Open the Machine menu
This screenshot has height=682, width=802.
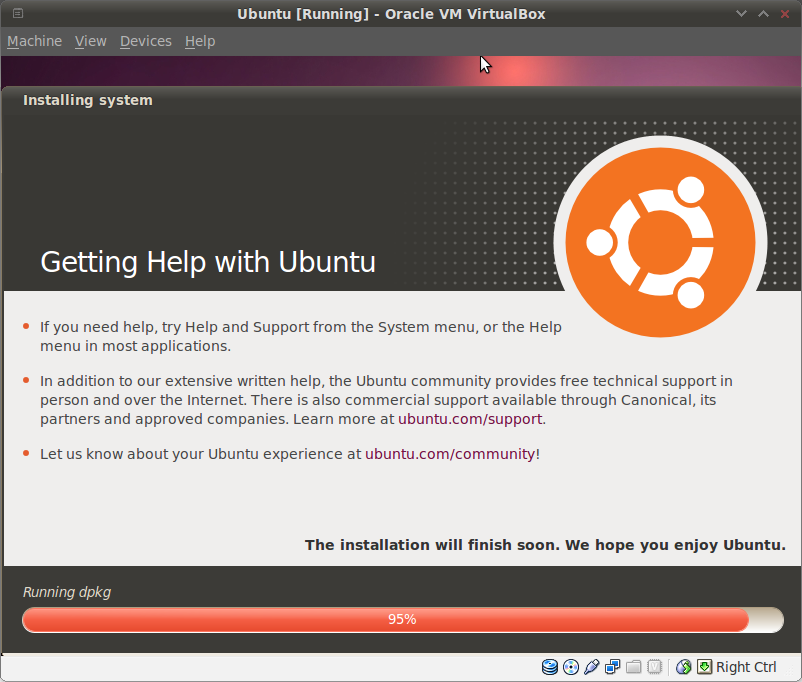pos(34,41)
